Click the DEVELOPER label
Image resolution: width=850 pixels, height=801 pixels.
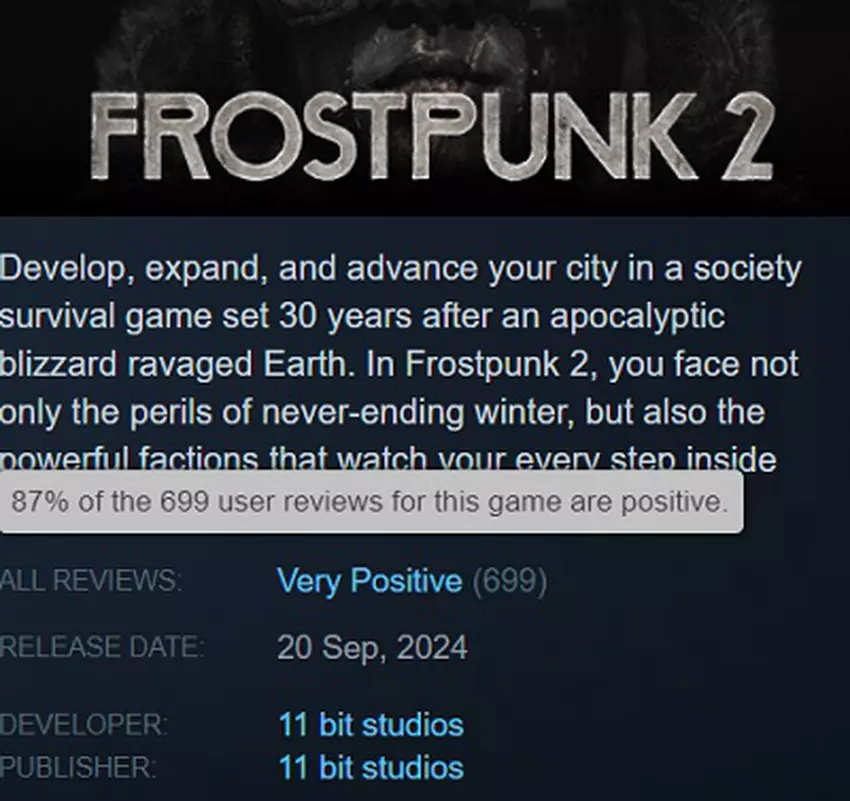pos(84,724)
